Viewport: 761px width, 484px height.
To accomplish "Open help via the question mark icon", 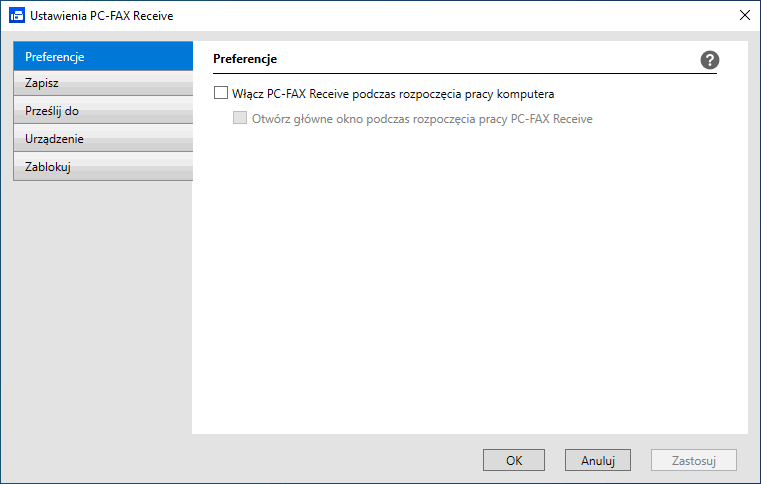I will (x=710, y=60).
